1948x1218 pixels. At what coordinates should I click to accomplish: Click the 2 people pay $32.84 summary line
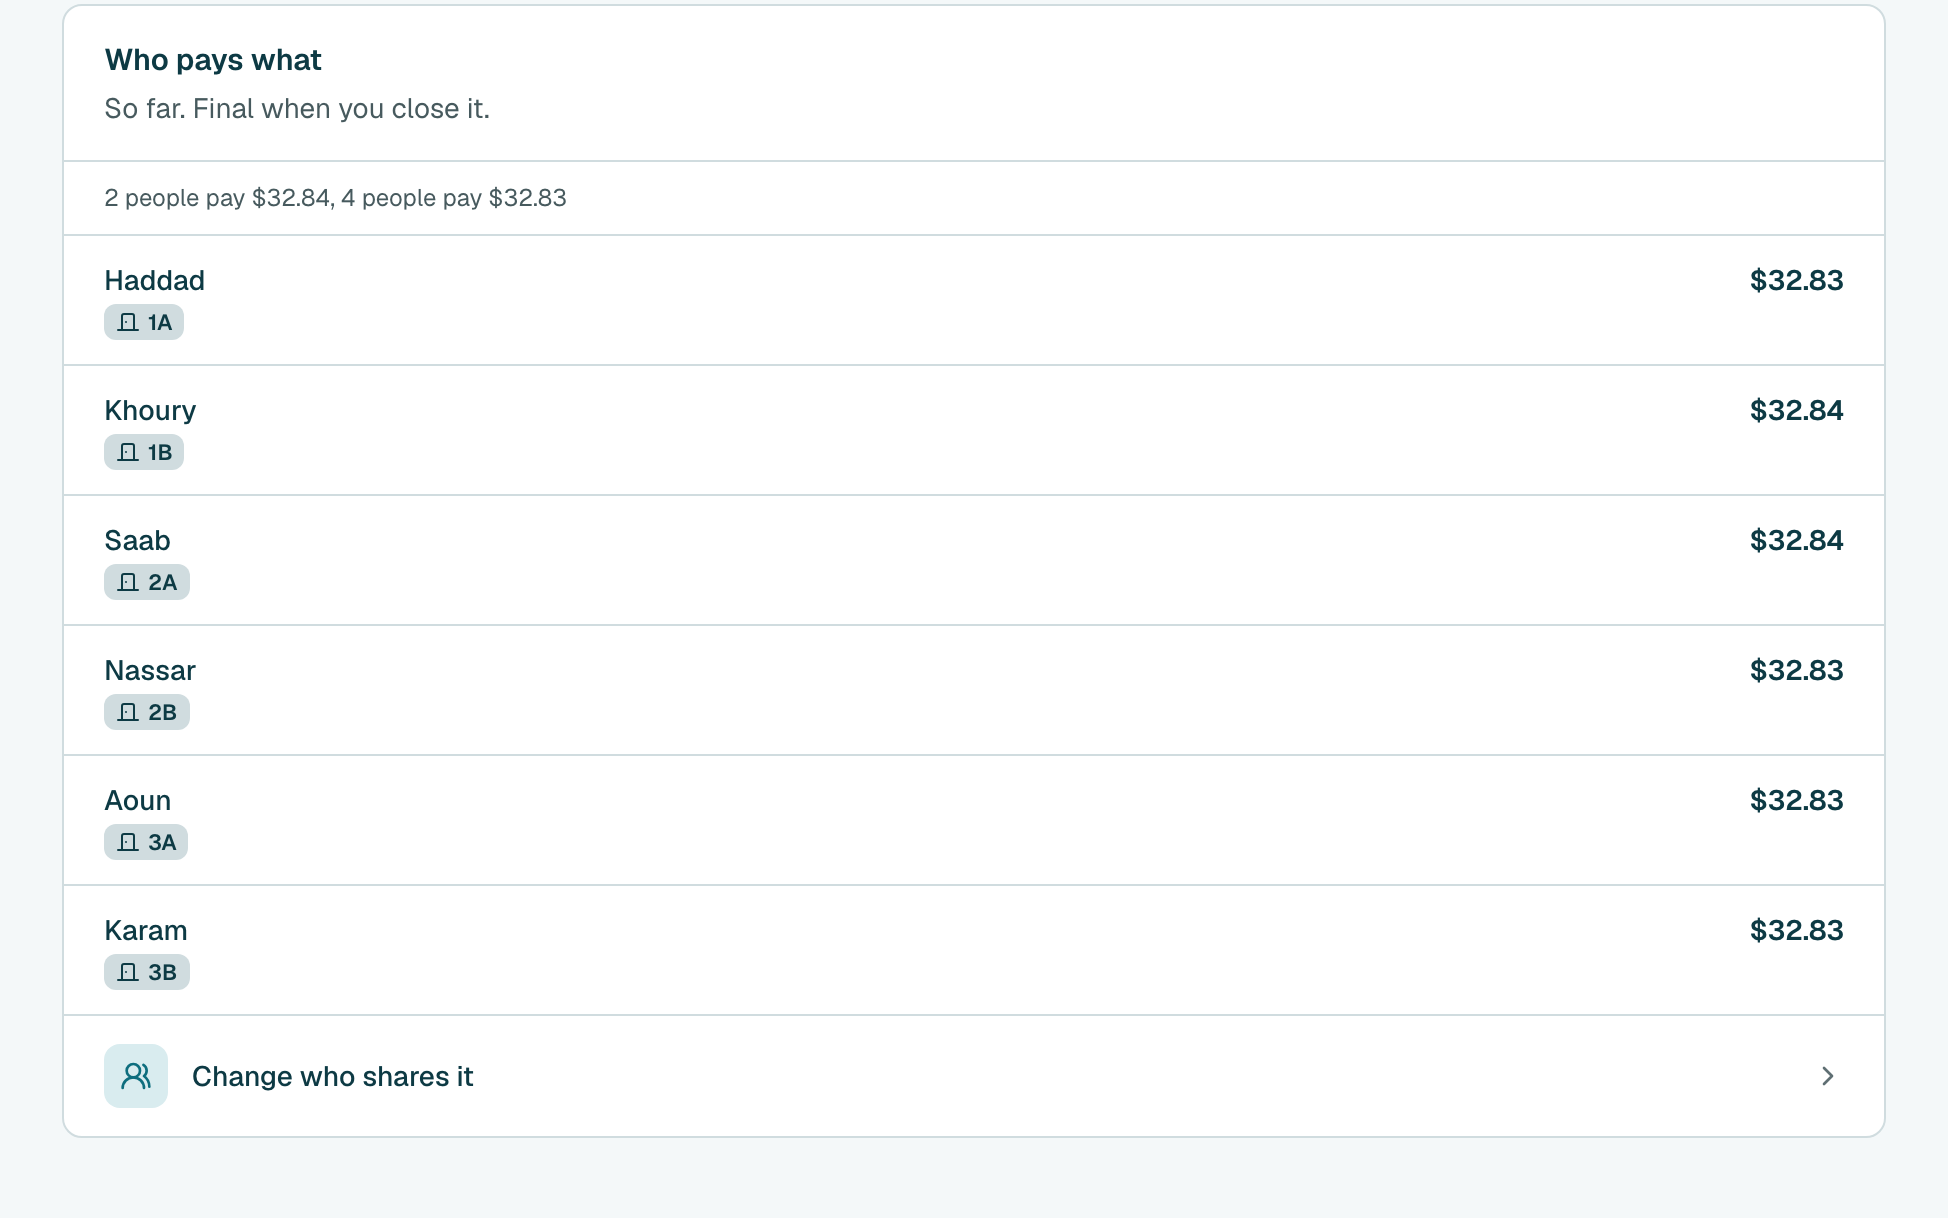pos(335,198)
